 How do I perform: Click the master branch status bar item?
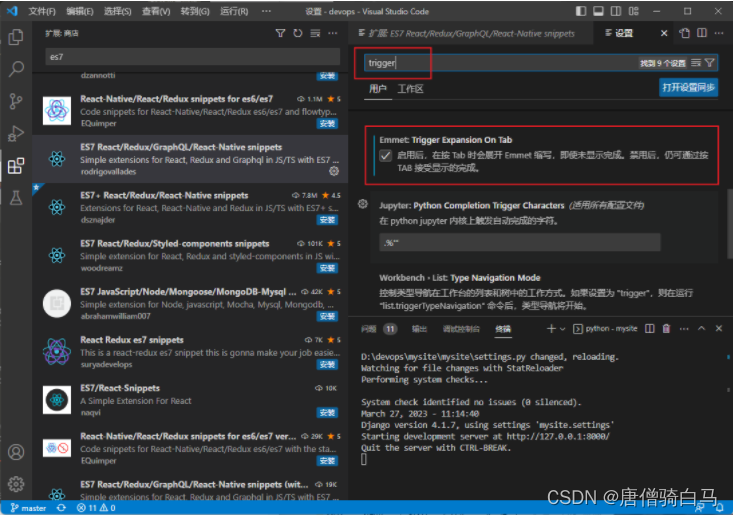29,508
